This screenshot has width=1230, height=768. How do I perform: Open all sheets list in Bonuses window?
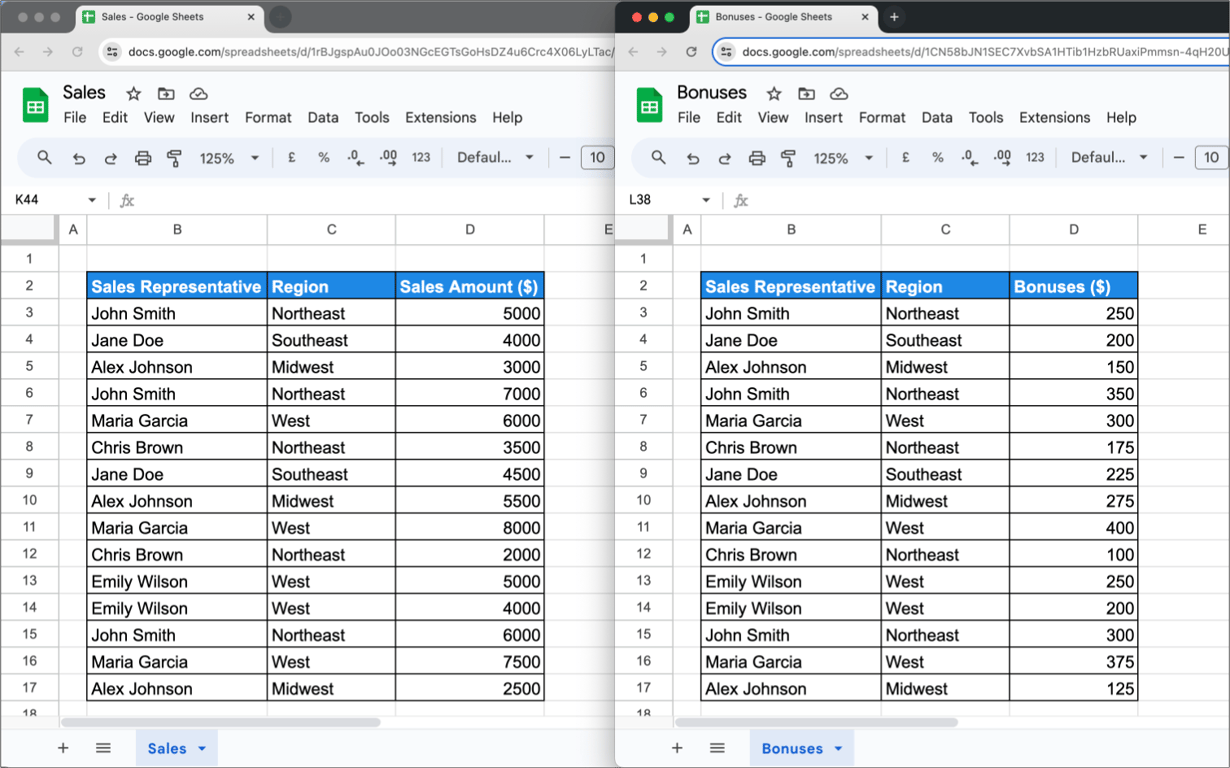717,748
